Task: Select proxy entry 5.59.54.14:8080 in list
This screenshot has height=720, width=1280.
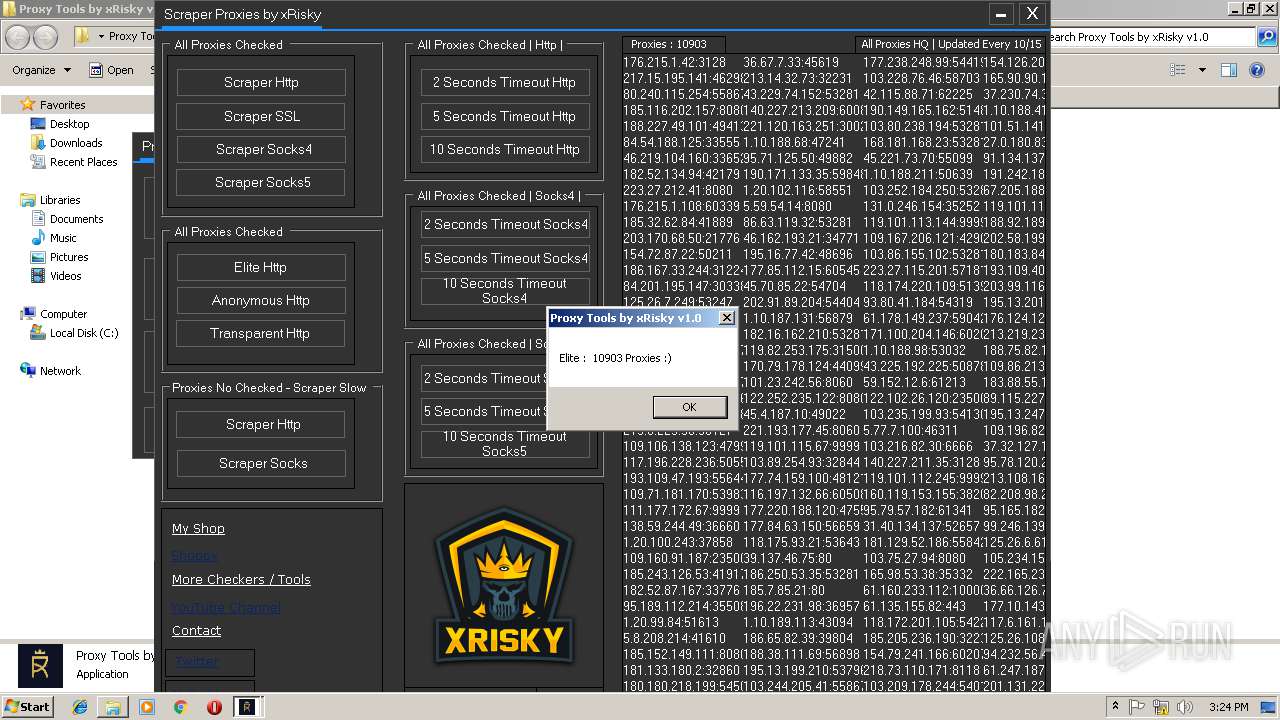Action: click(787, 206)
